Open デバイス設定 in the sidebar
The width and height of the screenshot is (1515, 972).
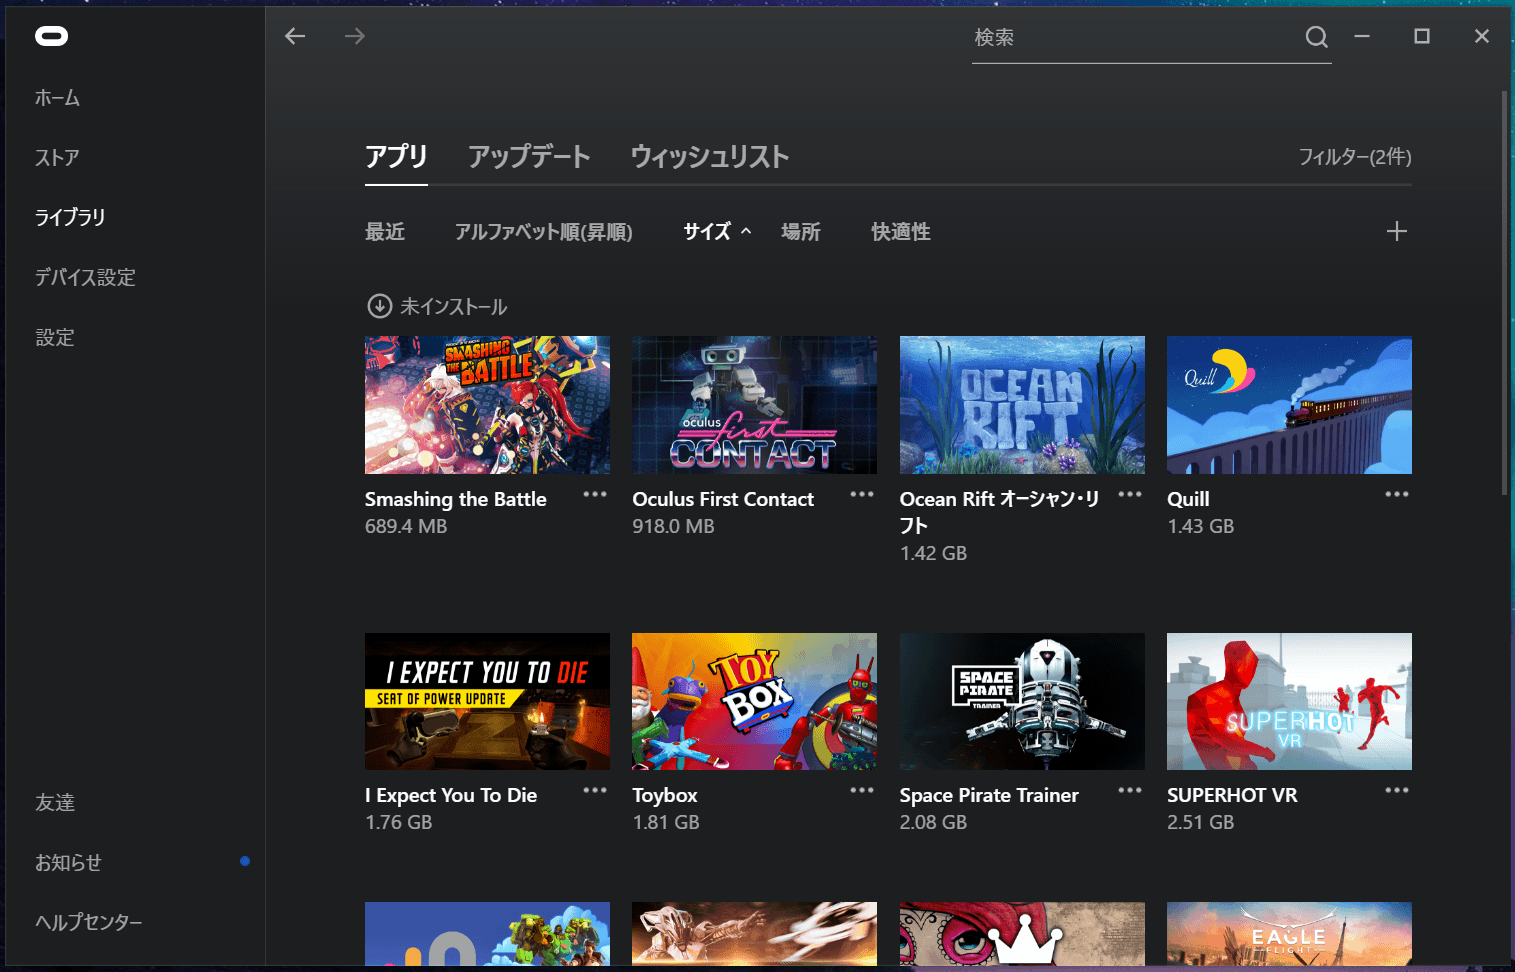point(86,278)
